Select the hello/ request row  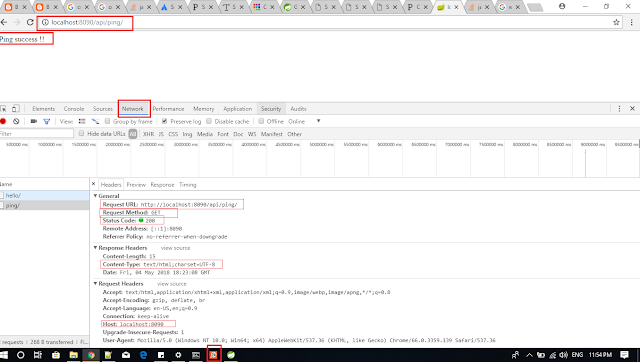(44, 195)
